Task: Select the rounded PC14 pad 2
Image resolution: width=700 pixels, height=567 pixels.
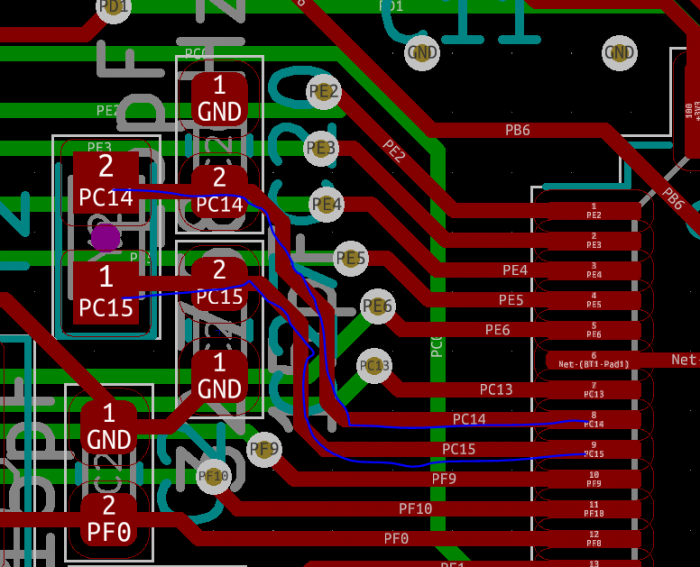Action: [219, 191]
